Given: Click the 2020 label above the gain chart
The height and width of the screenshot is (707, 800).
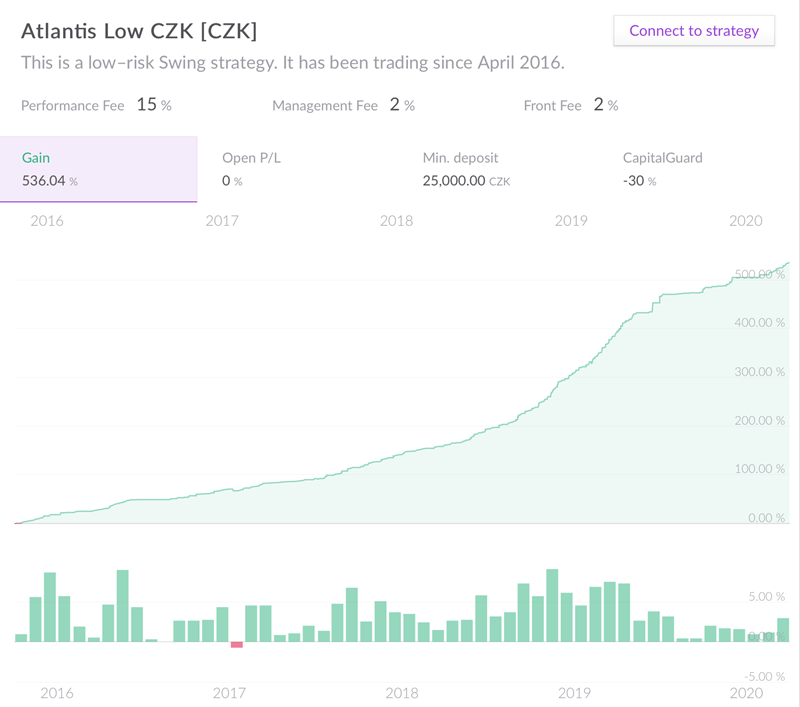Looking at the screenshot, I should [745, 221].
